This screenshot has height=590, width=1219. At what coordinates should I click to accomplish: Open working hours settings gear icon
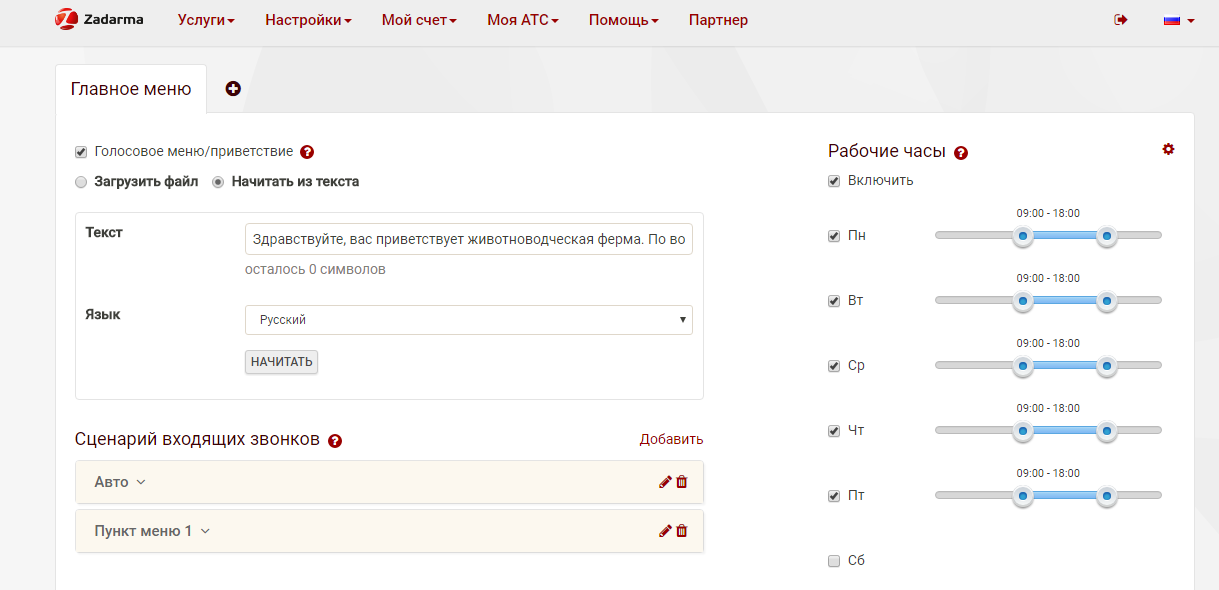click(x=1168, y=149)
